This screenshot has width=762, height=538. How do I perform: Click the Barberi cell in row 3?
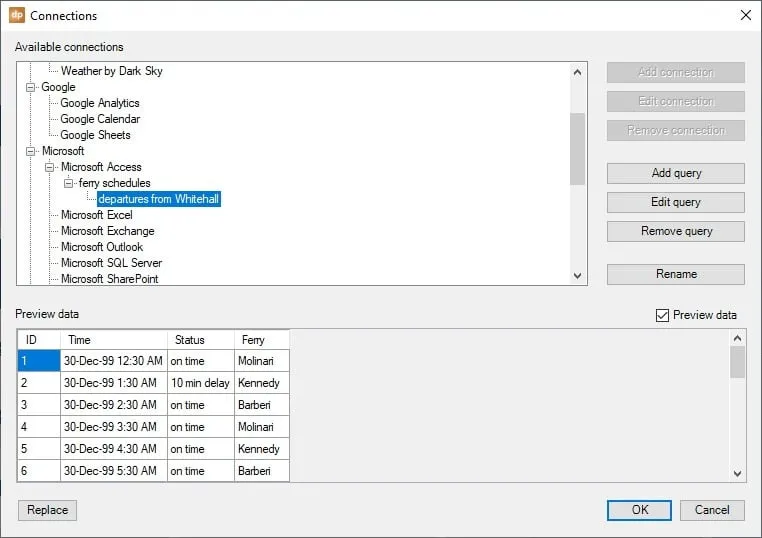(x=262, y=405)
